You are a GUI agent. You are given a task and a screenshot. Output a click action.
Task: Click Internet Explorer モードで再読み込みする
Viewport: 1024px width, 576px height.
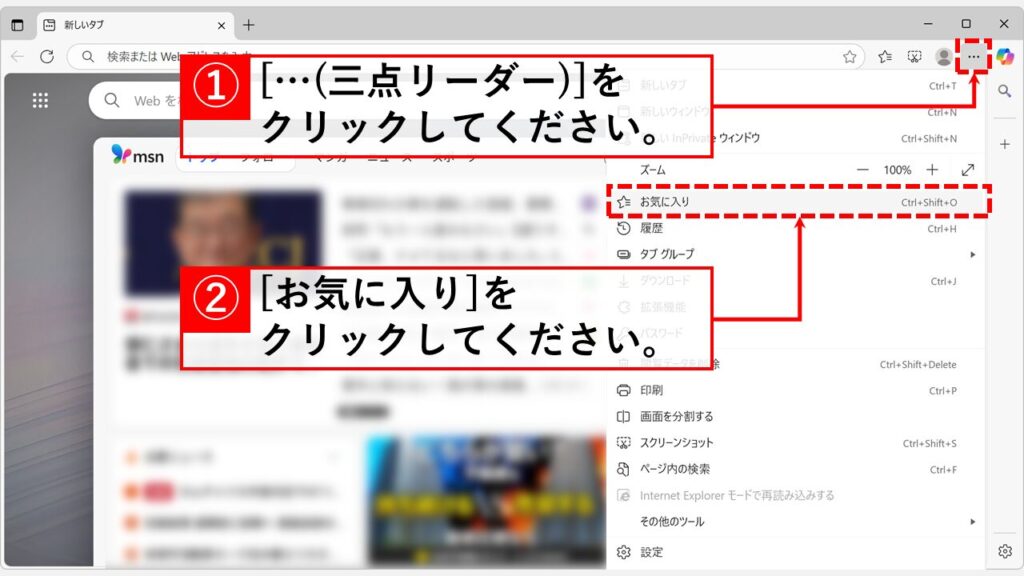coord(795,496)
